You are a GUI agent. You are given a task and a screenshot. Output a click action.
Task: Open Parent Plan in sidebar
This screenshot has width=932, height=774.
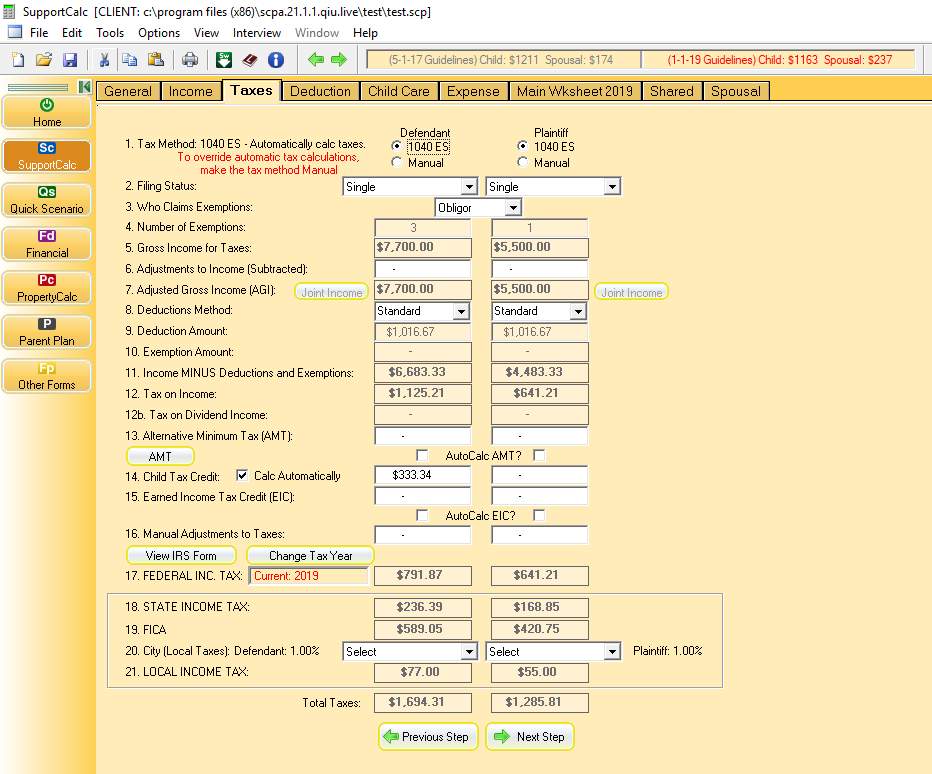click(x=47, y=332)
